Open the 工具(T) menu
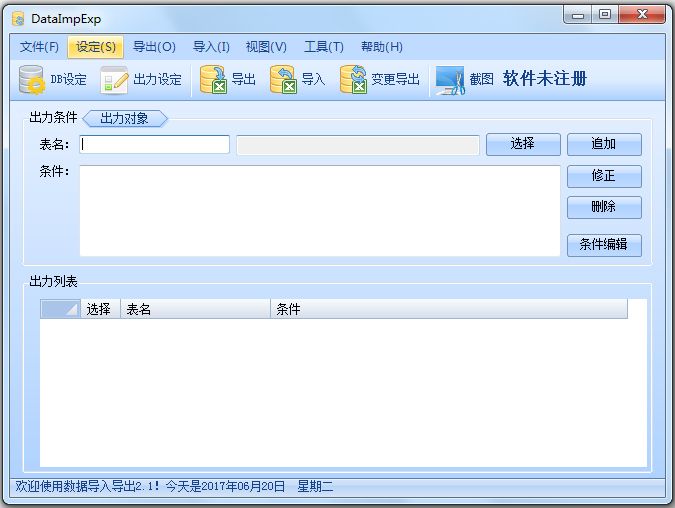 (324, 46)
